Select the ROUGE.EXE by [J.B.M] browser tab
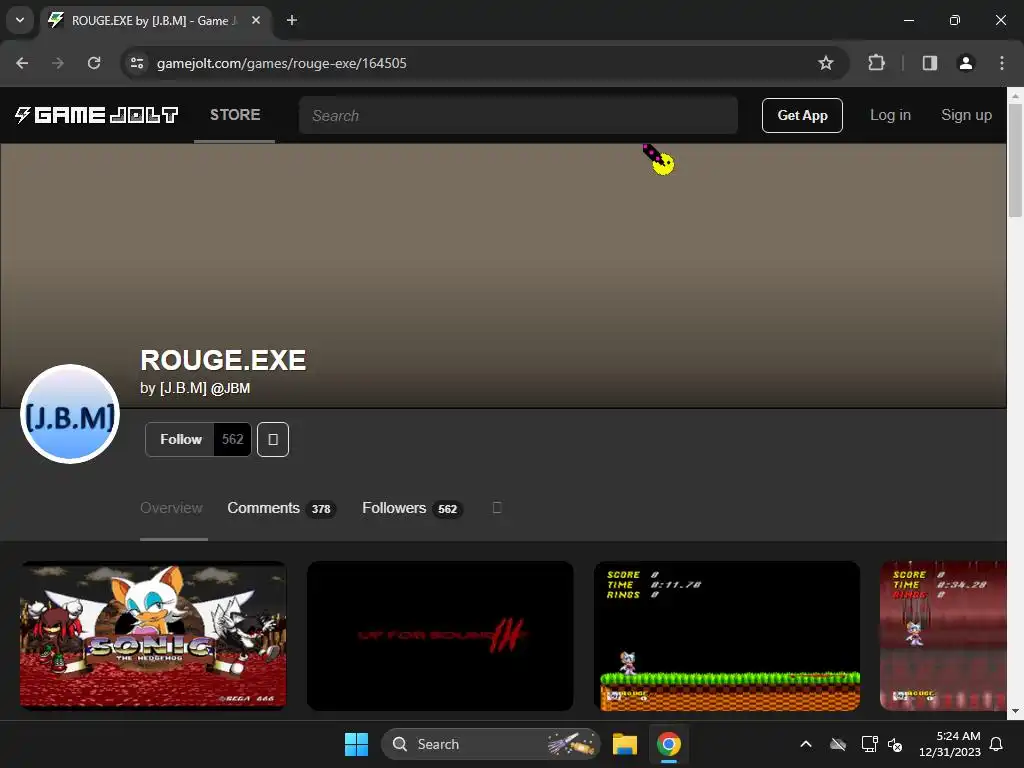The width and height of the screenshot is (1024, 768). 155,20
